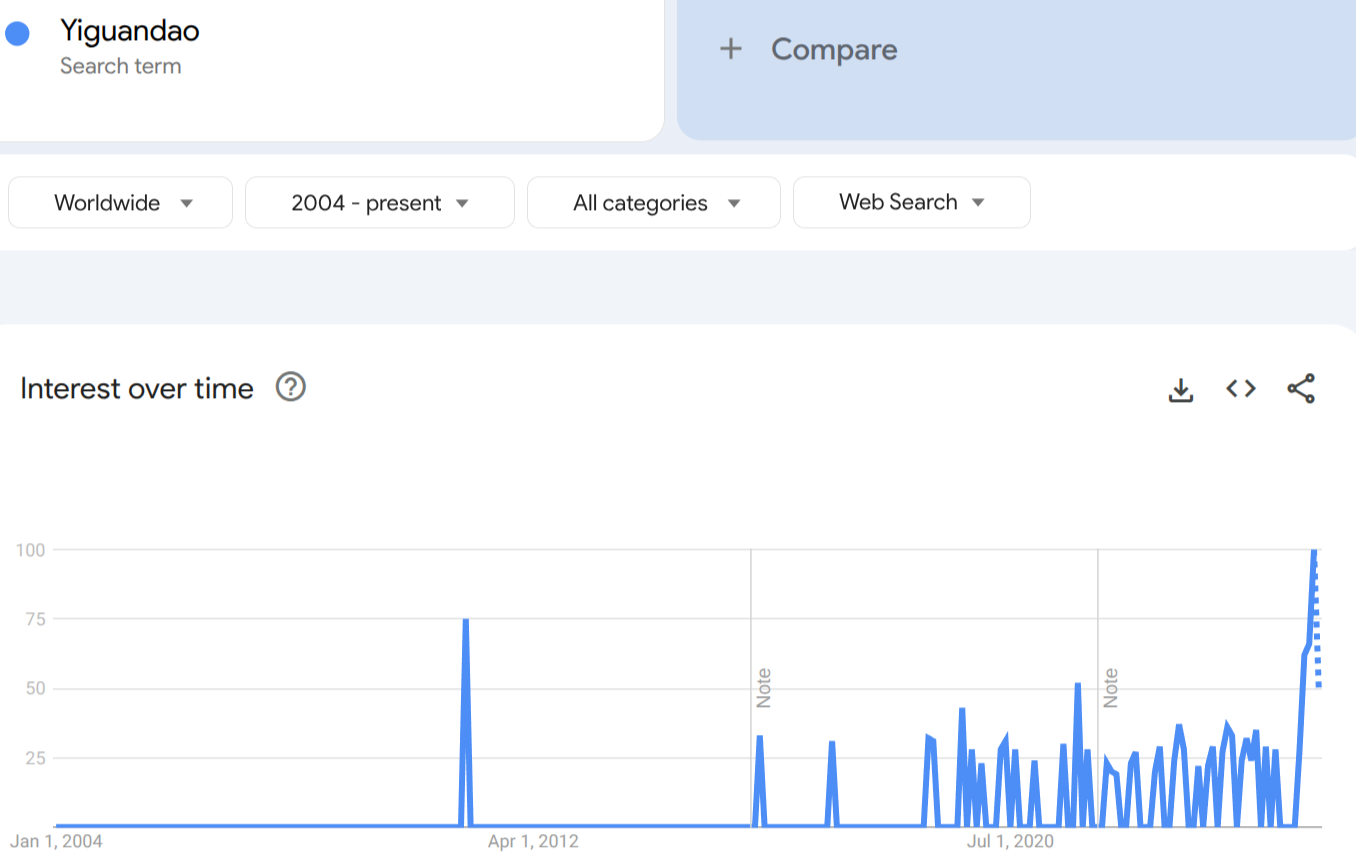
Task: Click the Jul 1, 2020 axis label
Action: point(1011,841)
